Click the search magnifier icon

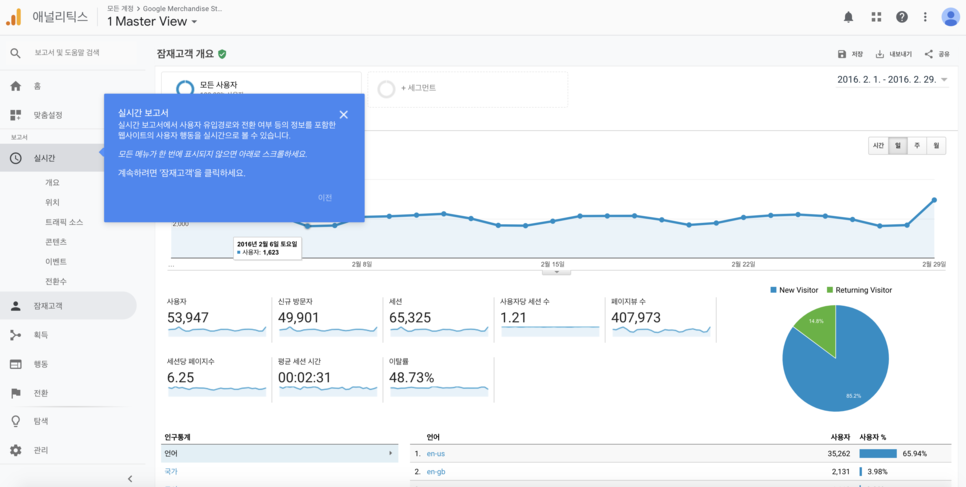(16, 53)
